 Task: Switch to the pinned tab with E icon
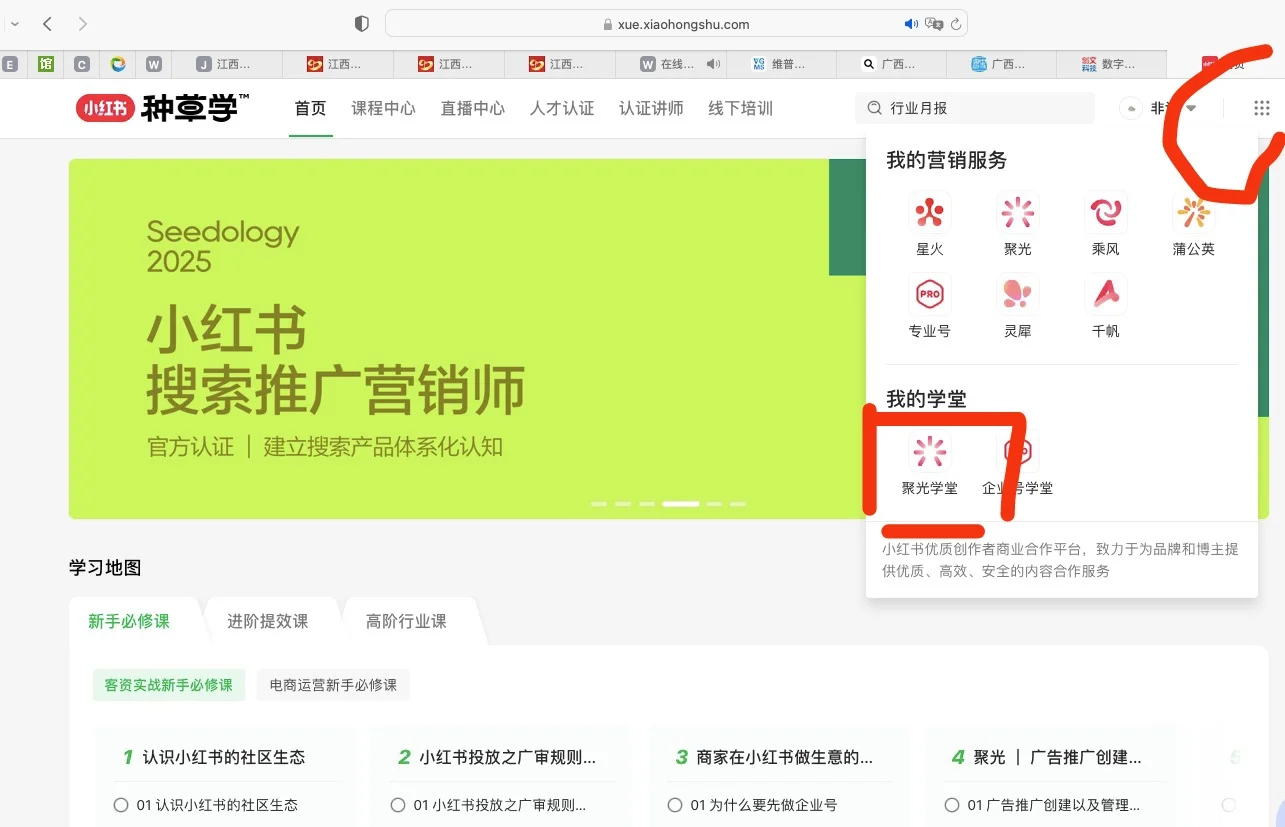click(11, 64)
